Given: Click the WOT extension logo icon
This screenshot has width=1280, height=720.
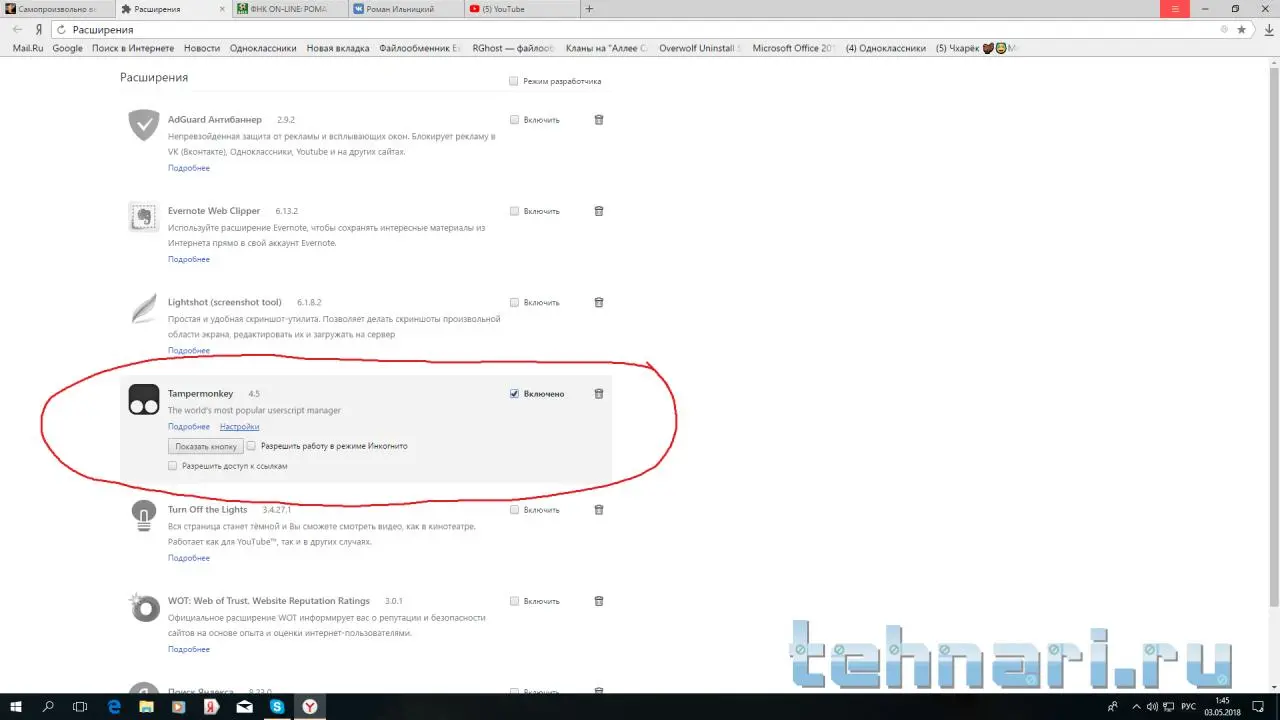Looking at the screenshot, I should coord(144,607).
